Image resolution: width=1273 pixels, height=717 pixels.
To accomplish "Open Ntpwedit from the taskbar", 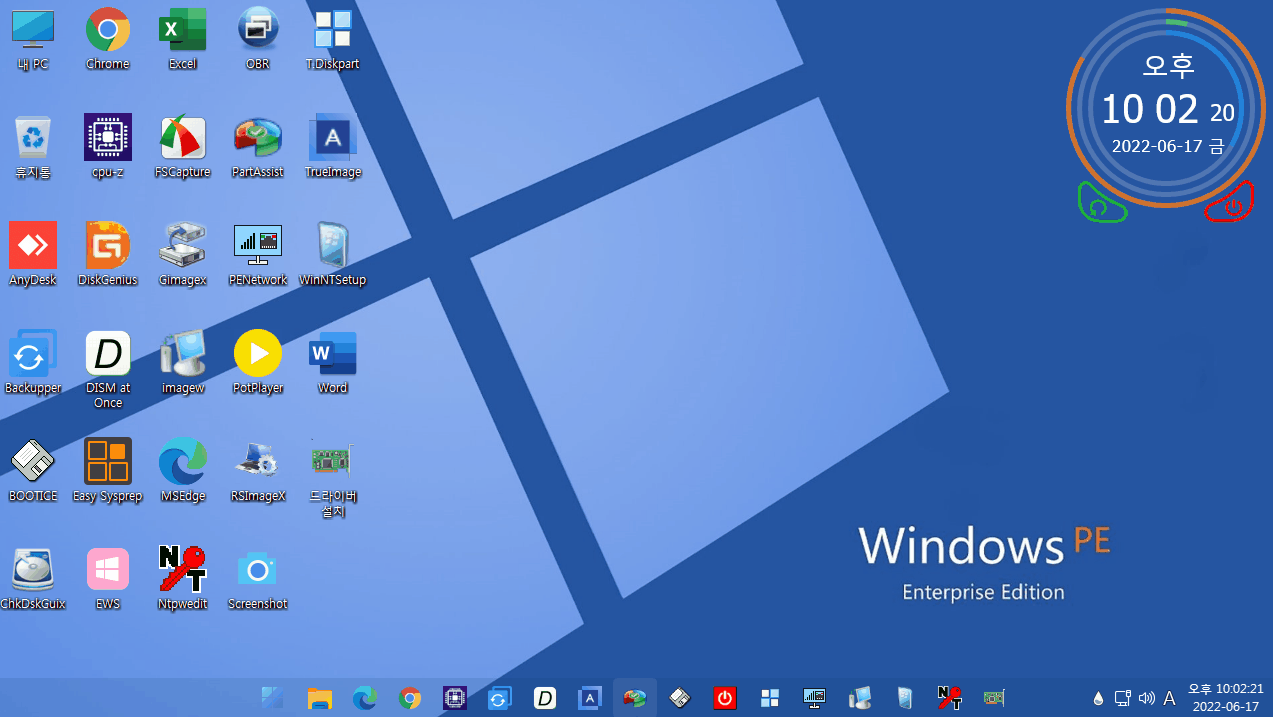I will coord(950,698).
